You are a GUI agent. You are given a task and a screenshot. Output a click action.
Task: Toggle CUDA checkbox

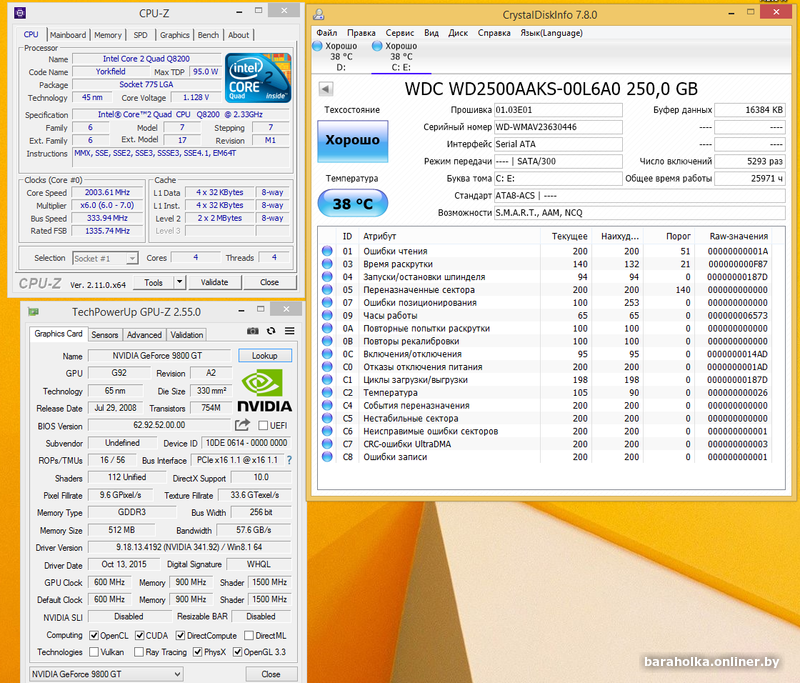tap(139, 636)
